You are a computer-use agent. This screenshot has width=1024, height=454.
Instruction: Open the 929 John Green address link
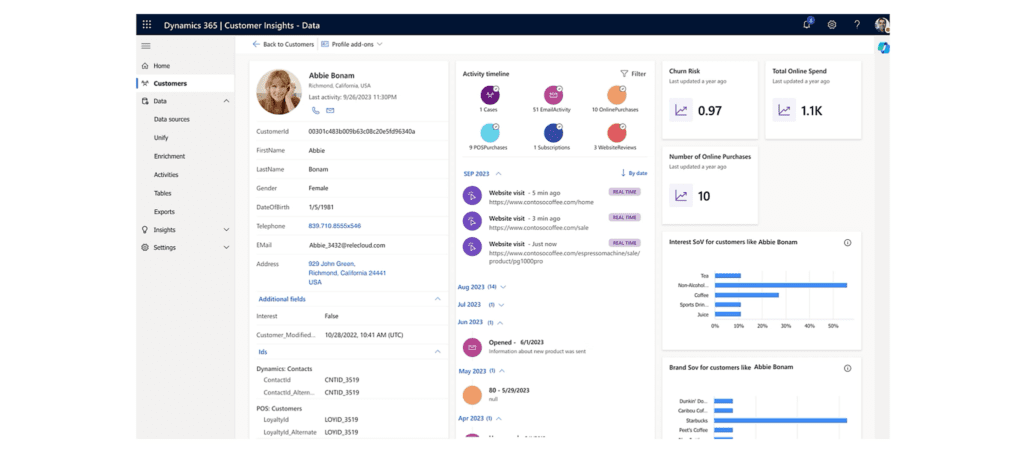click(347, 272)
